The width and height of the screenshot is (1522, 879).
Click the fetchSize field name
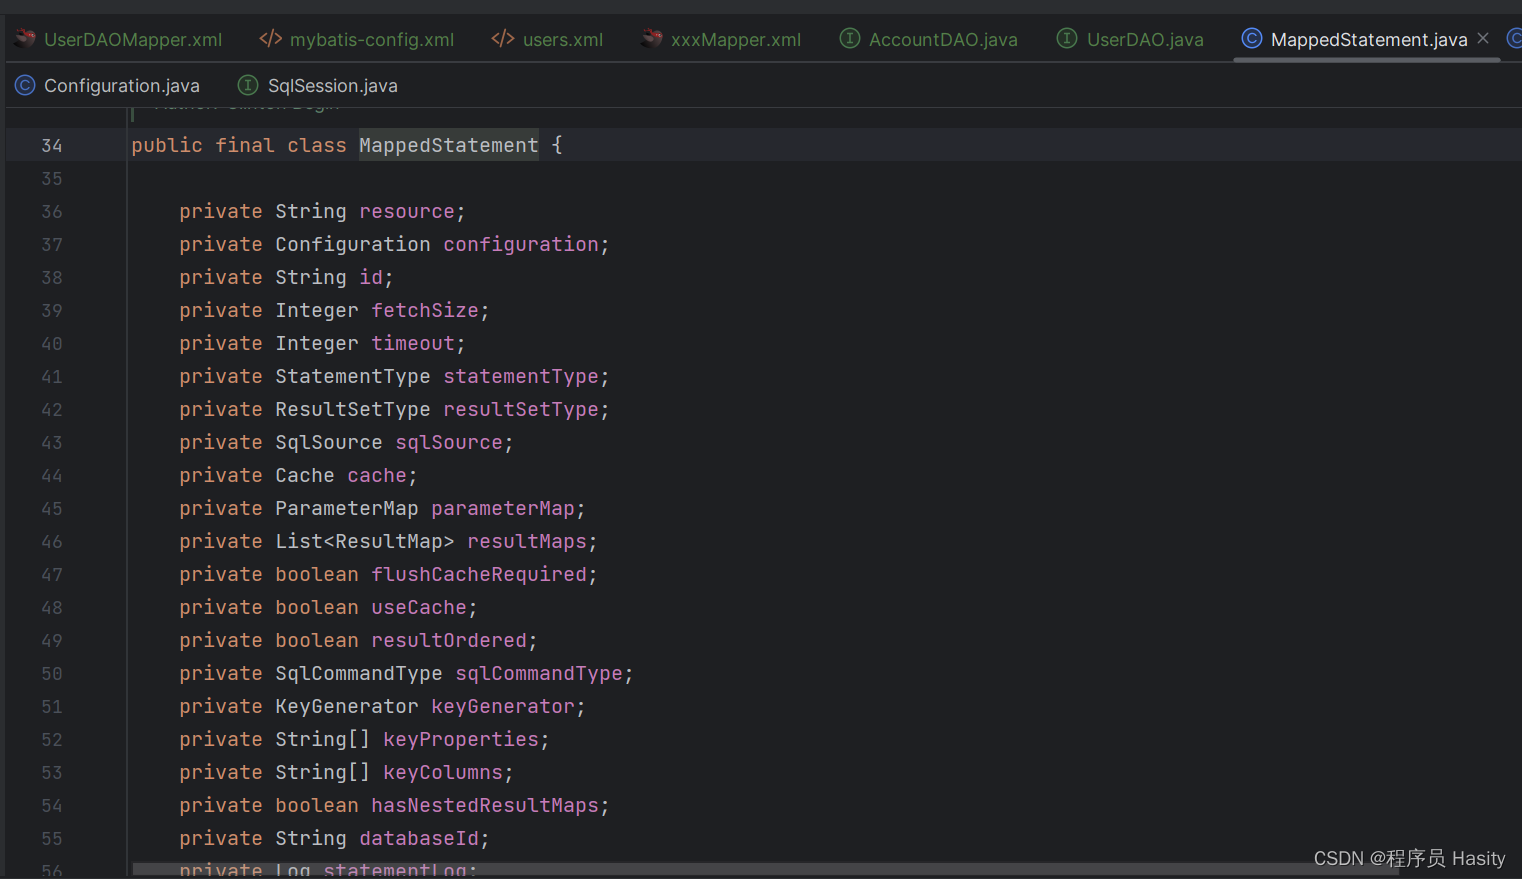[x=425, y=310]
